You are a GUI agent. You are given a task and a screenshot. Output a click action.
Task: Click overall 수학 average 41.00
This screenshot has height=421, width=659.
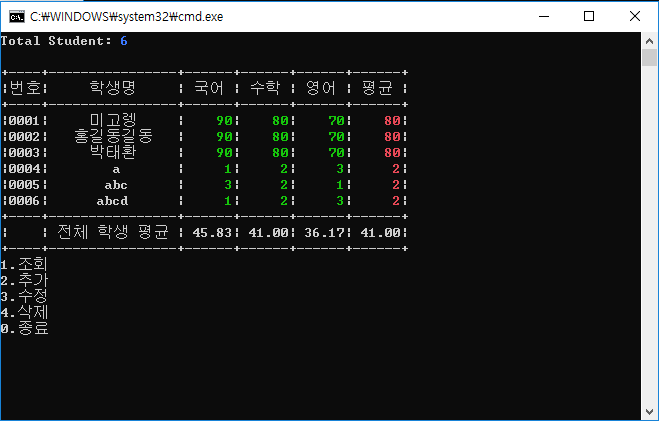click(268, 233)
